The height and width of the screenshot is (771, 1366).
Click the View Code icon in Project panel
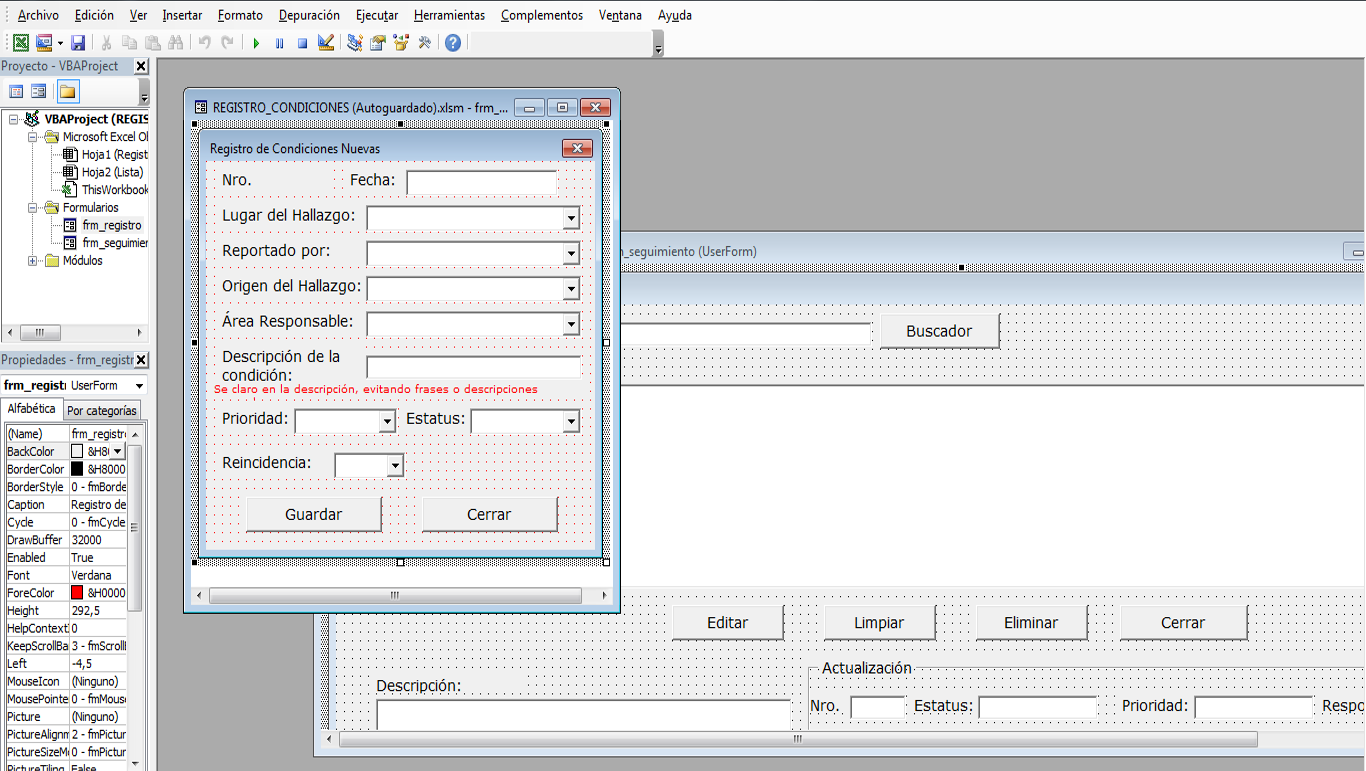pos(16,92)
